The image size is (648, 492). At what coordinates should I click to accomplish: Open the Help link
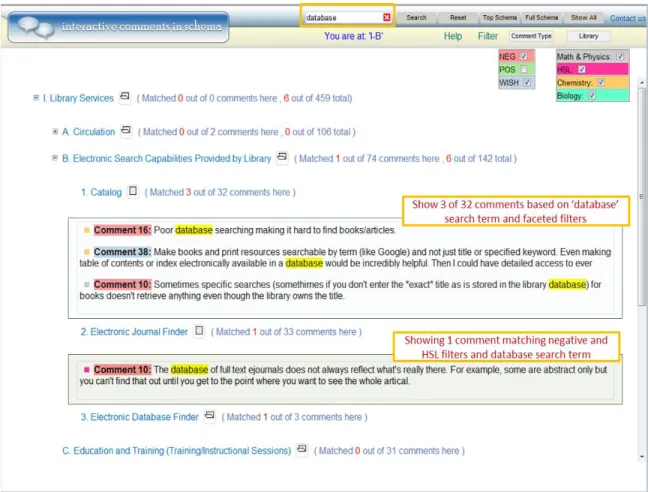tap(453, 36)
